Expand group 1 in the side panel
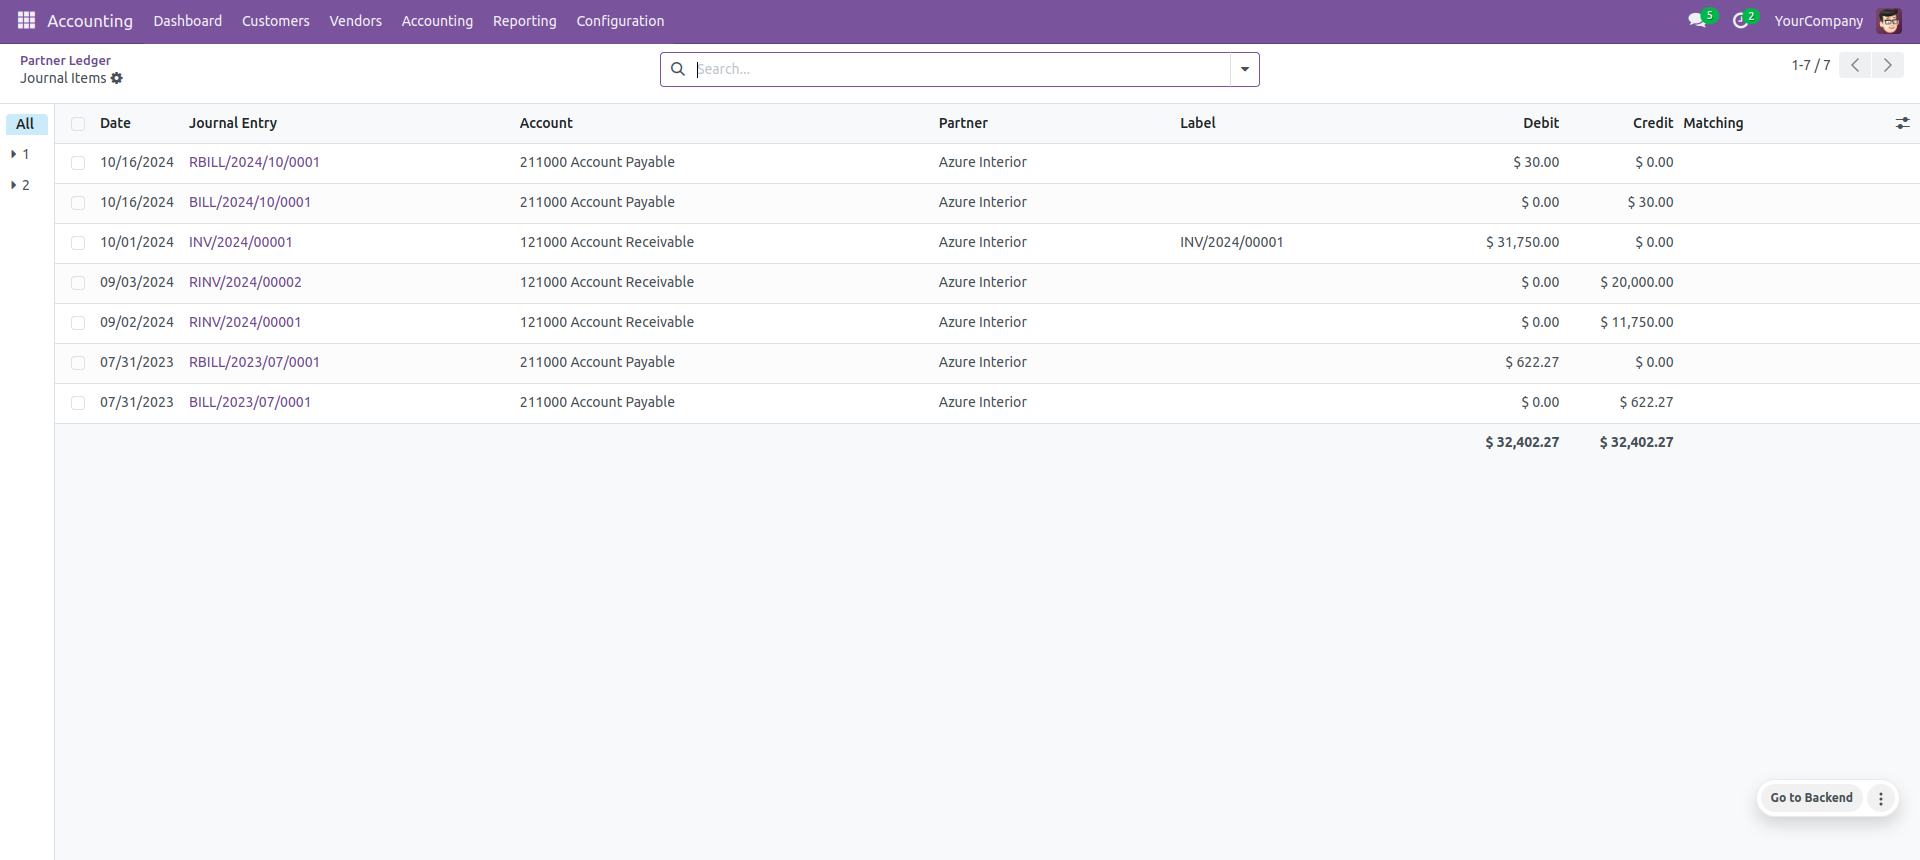Screen dimensions: 1920x860 20,154
